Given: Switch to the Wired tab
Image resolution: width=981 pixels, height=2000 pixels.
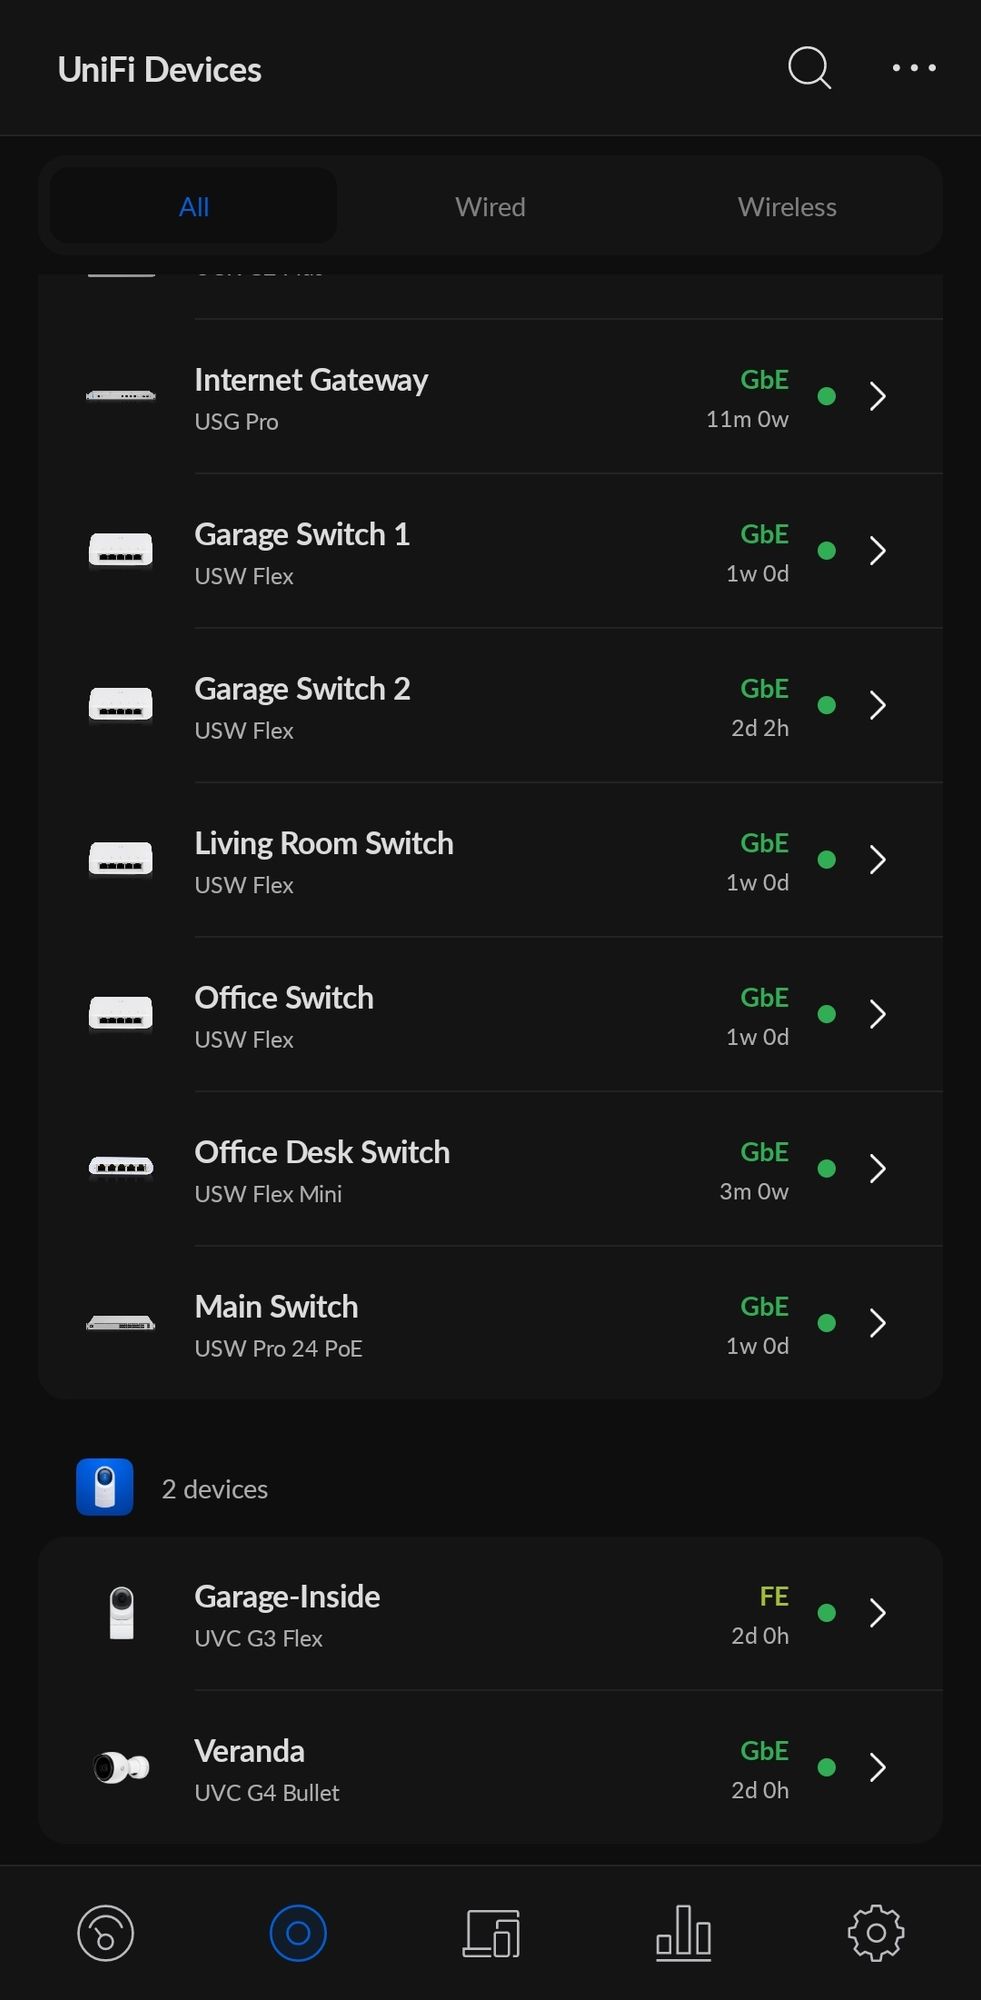Looking at the screenshot, I should click(490, 207).
